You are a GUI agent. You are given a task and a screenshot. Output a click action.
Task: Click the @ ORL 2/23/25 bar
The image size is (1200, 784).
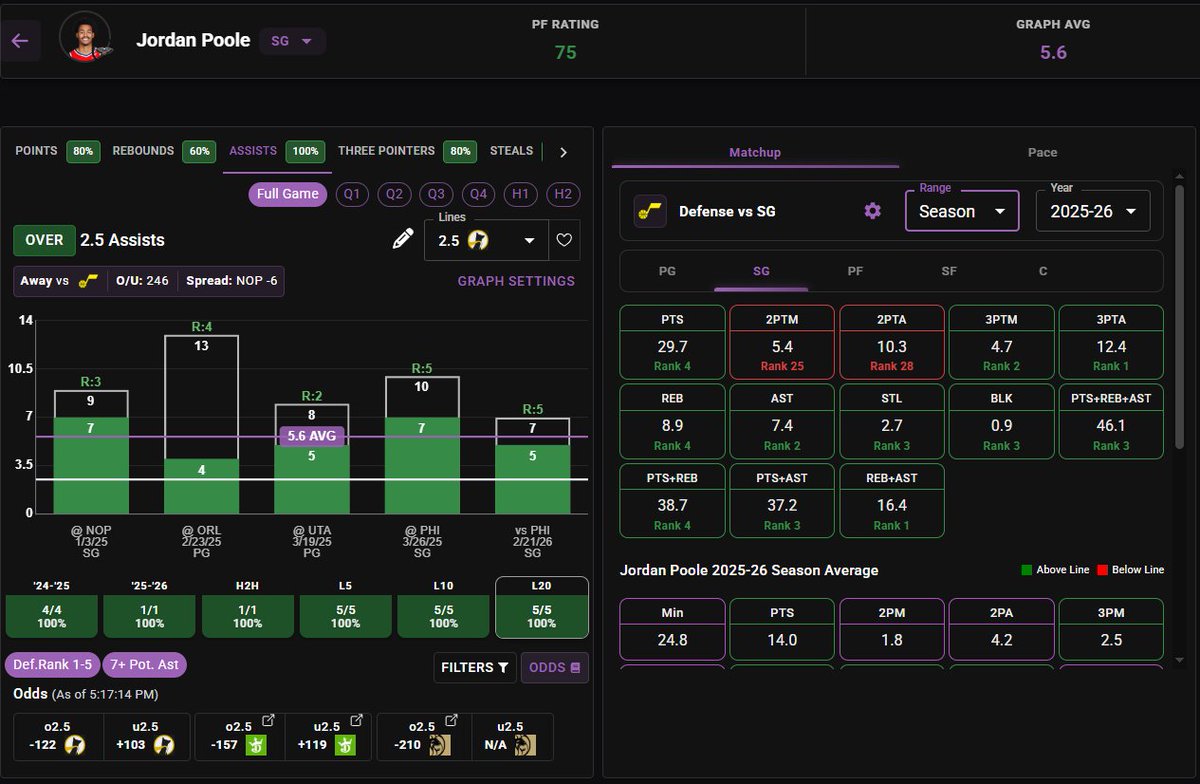[x=201, y=424]
